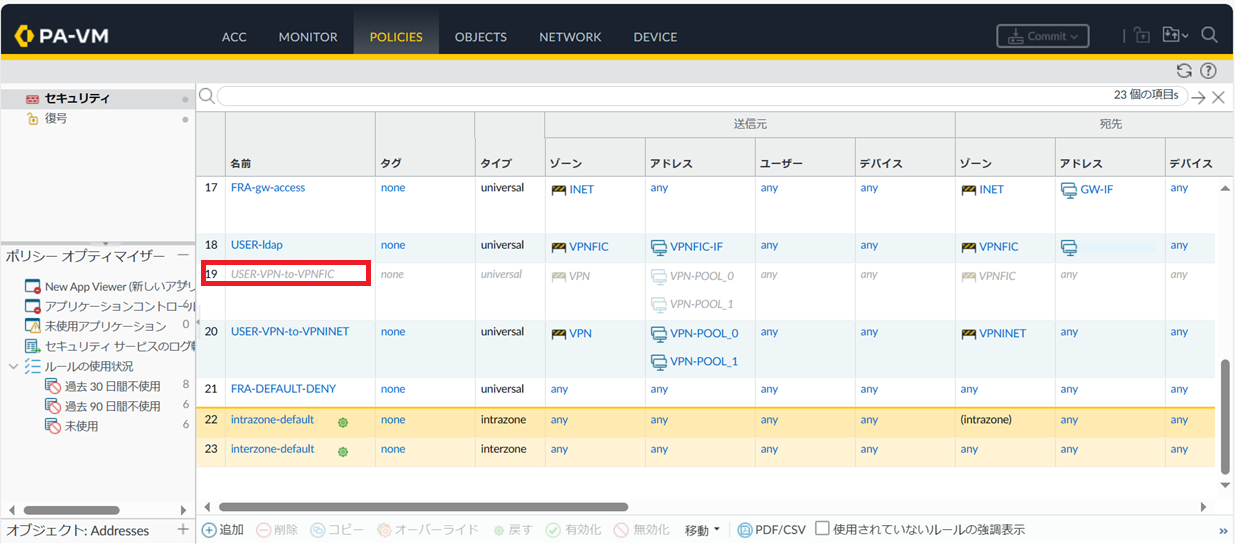
Task: Click the 追加 add rule button
Action: pyautogui.click(x=223, y=530)
